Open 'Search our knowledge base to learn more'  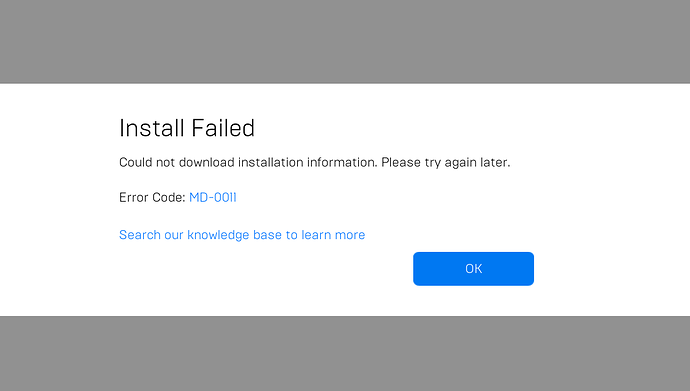[242, 235]
